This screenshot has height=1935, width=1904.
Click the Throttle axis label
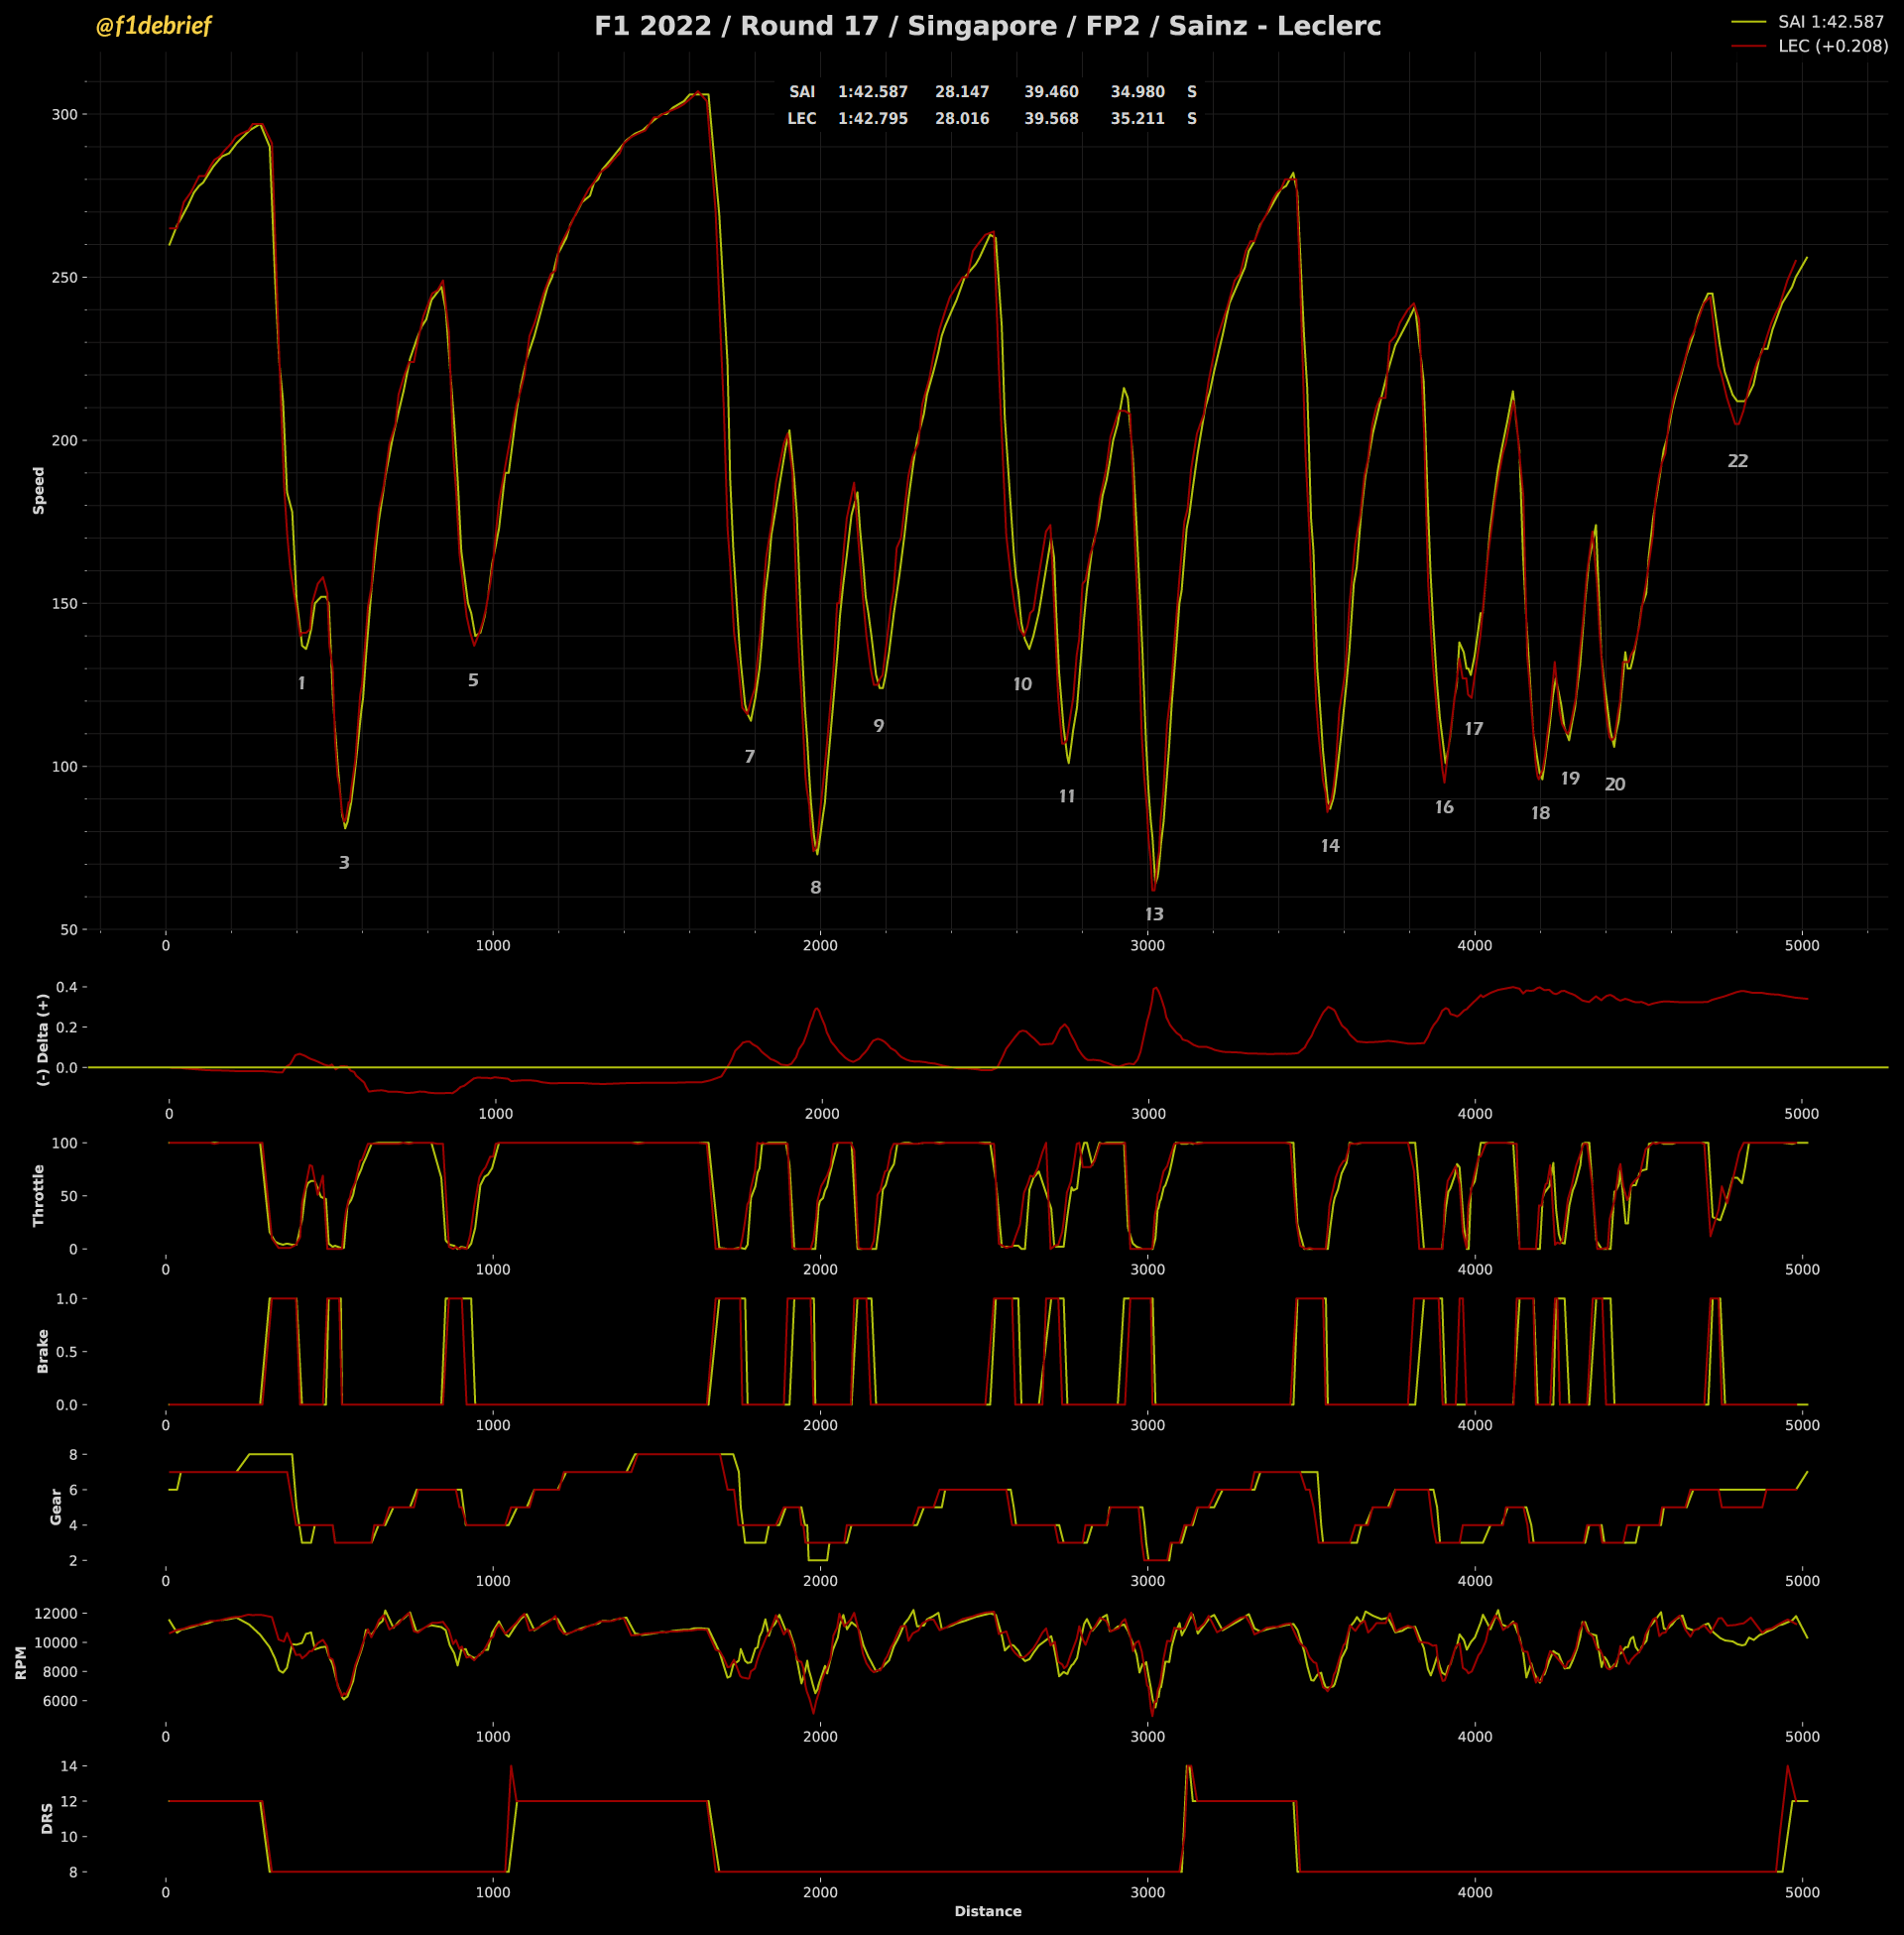pyautogui.click(x=39, y=1195)
